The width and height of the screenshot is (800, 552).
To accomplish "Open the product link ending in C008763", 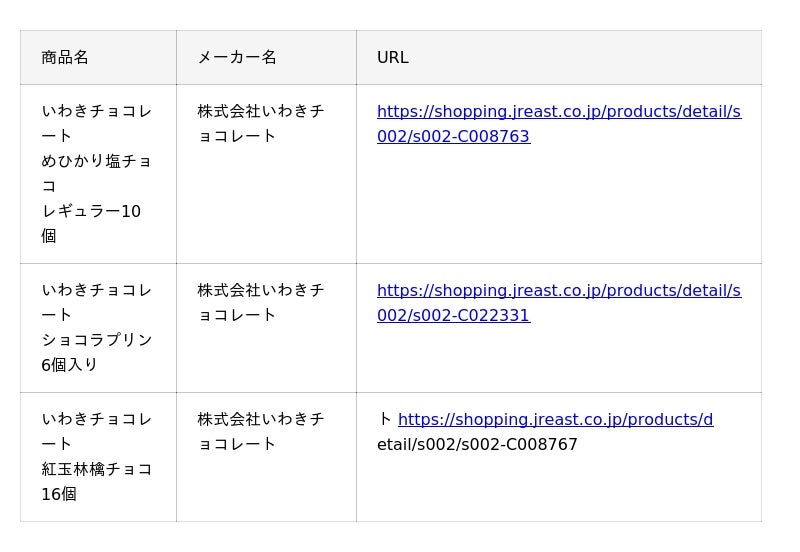I will pos(558,112).
